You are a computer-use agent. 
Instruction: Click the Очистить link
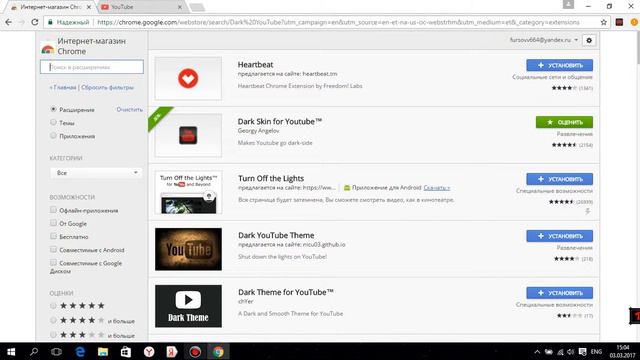[129, 109]
